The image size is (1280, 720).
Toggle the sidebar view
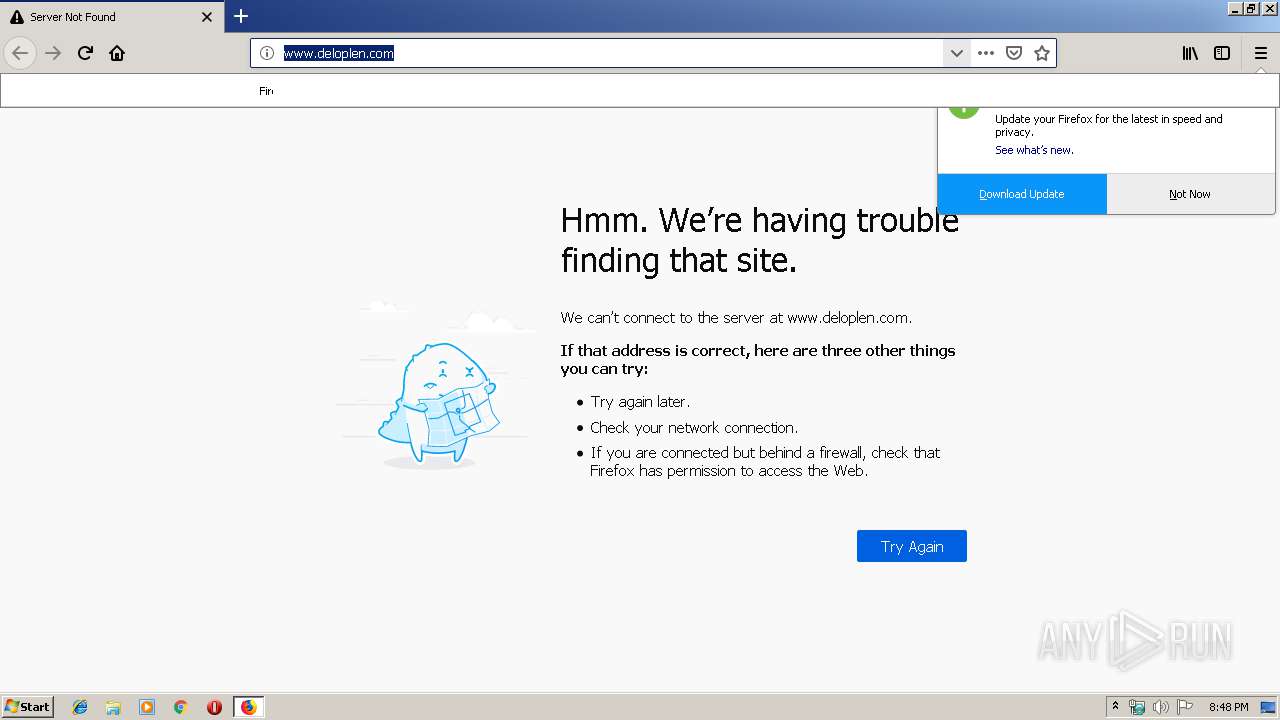[x=1222, y=53]
